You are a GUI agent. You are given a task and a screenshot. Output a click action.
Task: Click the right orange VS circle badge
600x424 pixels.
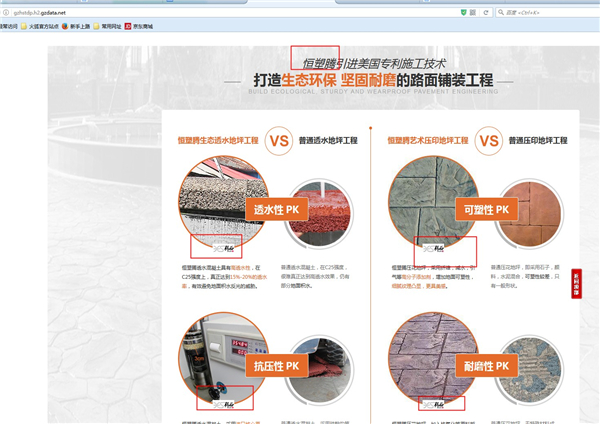(x=488, y=141)
